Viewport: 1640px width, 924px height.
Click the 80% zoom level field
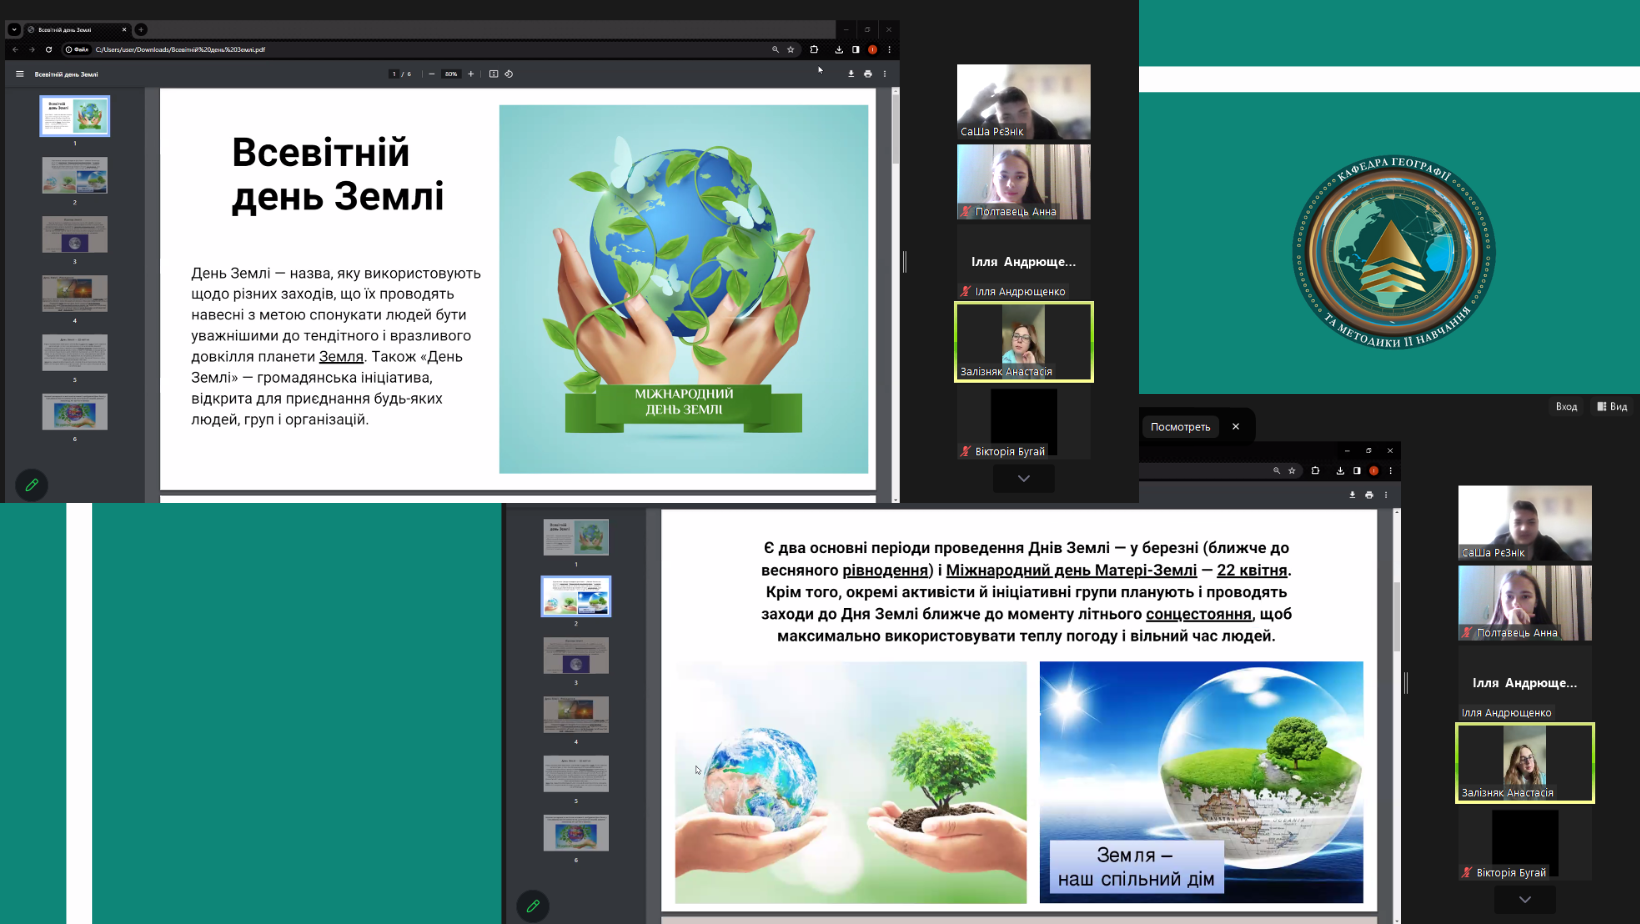(451, 74)
